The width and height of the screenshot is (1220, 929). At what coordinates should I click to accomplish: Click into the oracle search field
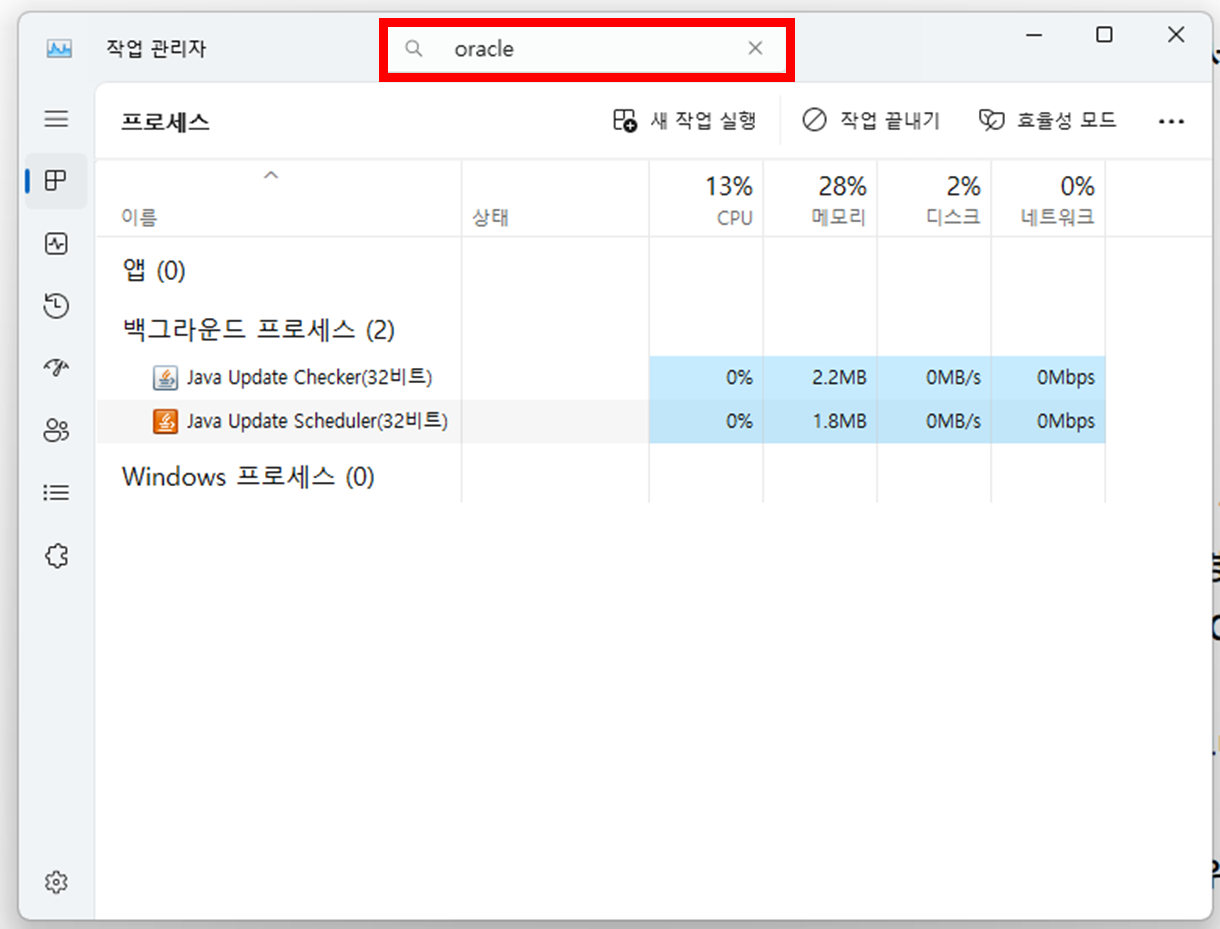tap(586, 48)
